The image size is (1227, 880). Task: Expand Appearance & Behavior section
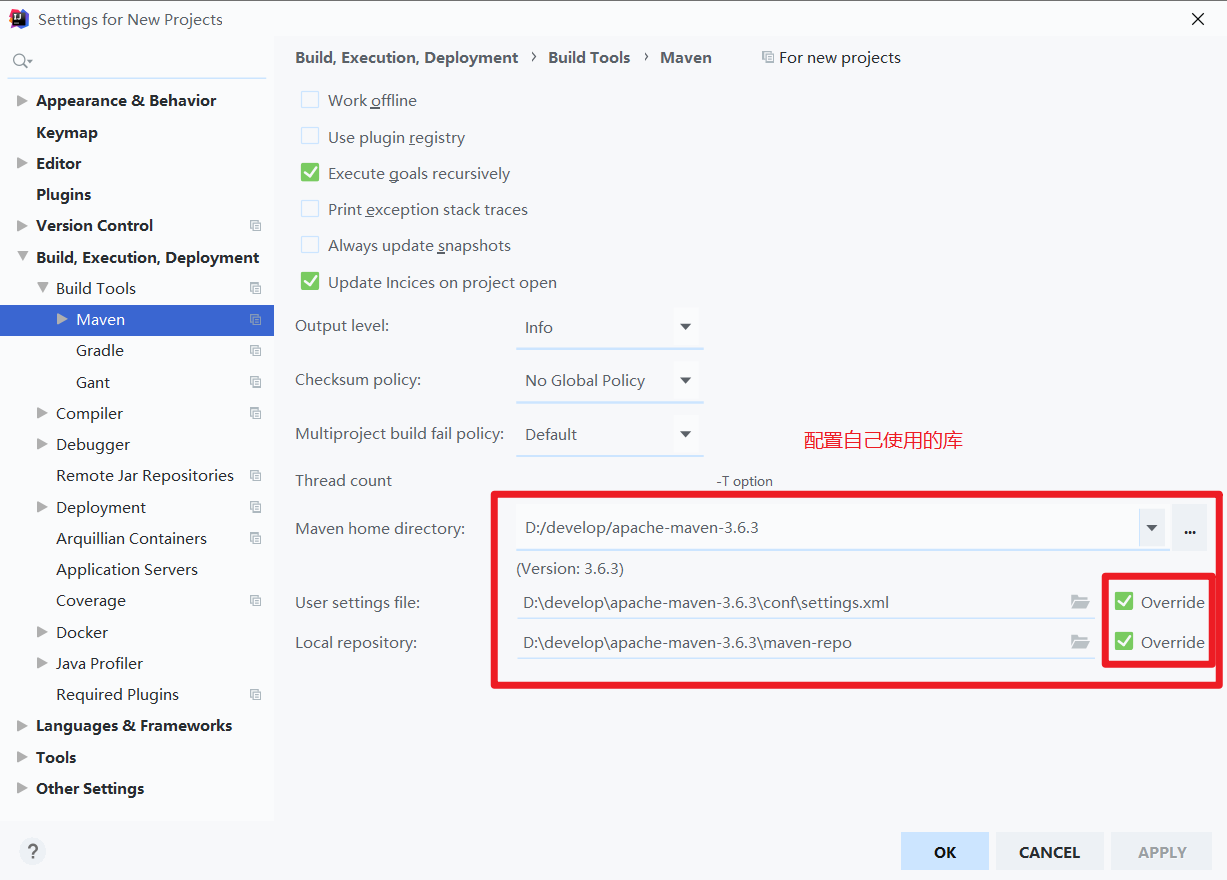click(22, 101)
